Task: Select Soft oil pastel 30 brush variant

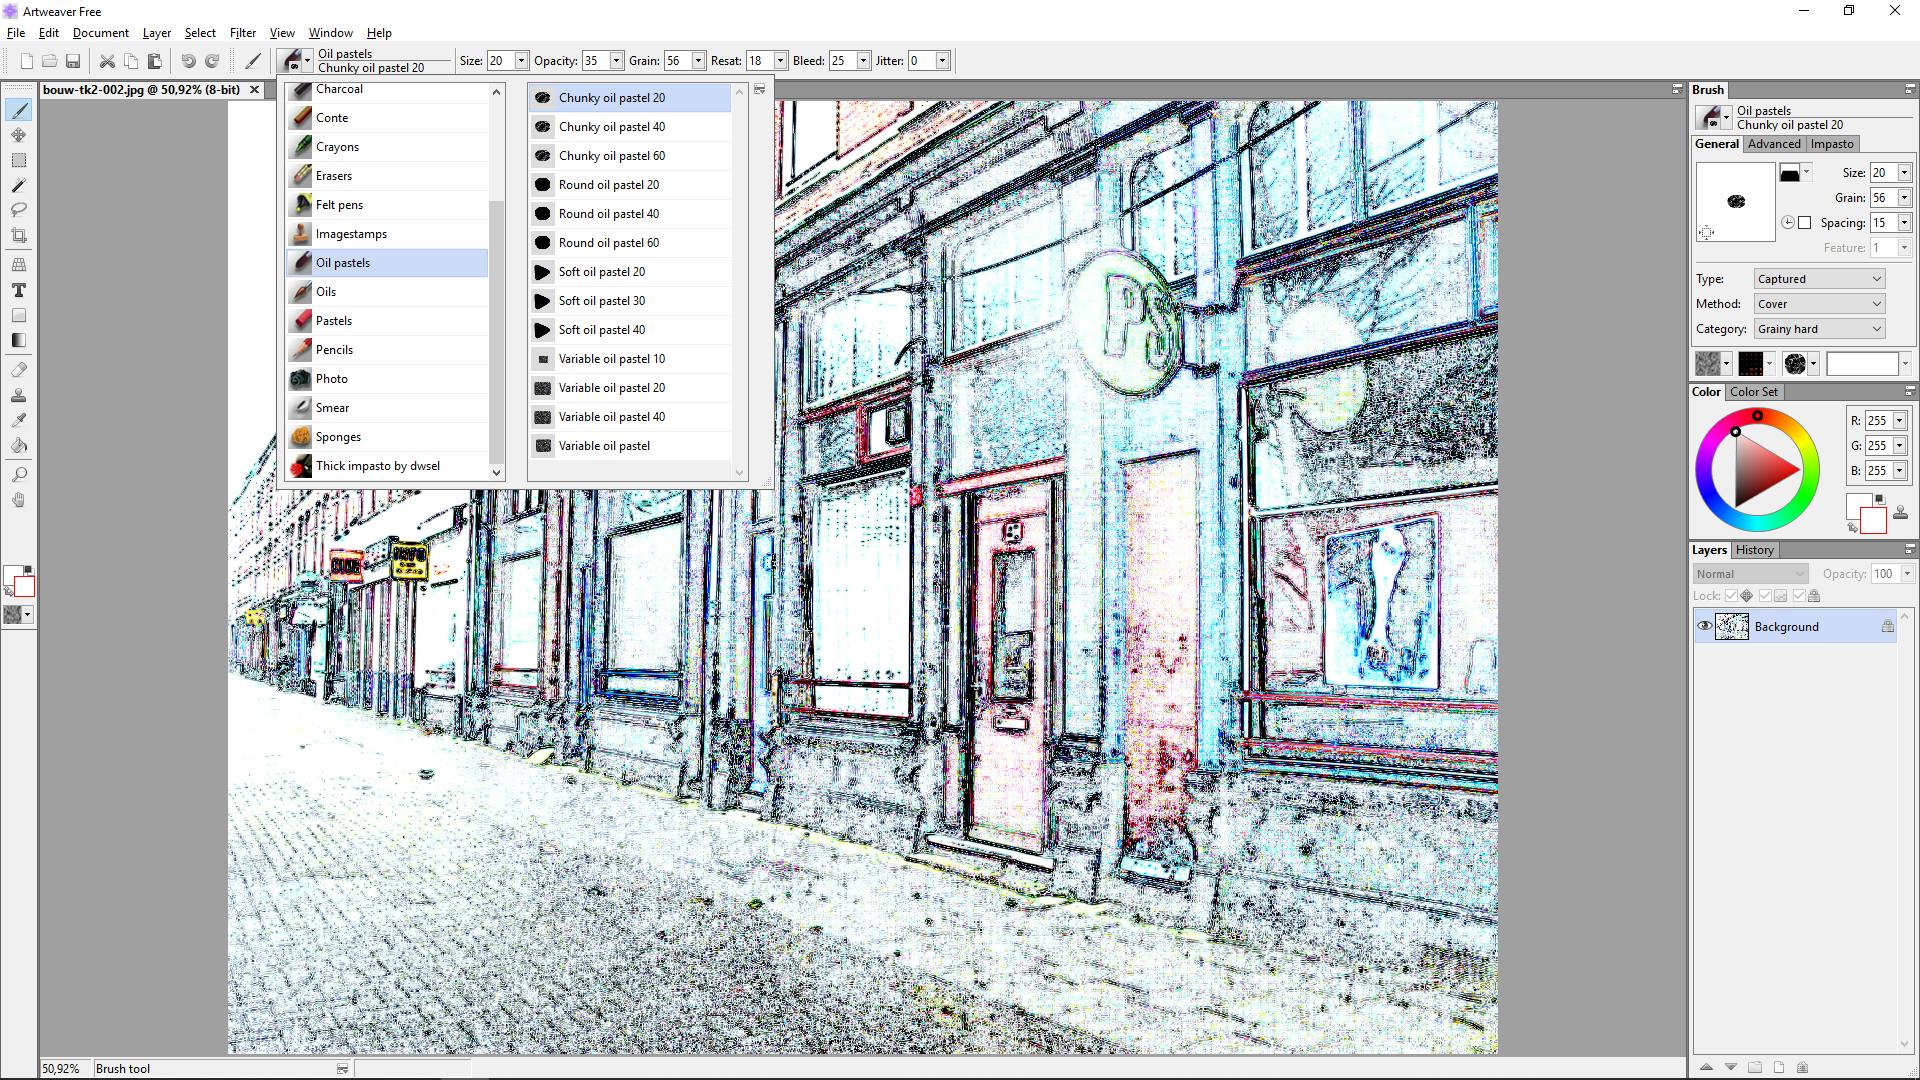Action: point(601,301)
